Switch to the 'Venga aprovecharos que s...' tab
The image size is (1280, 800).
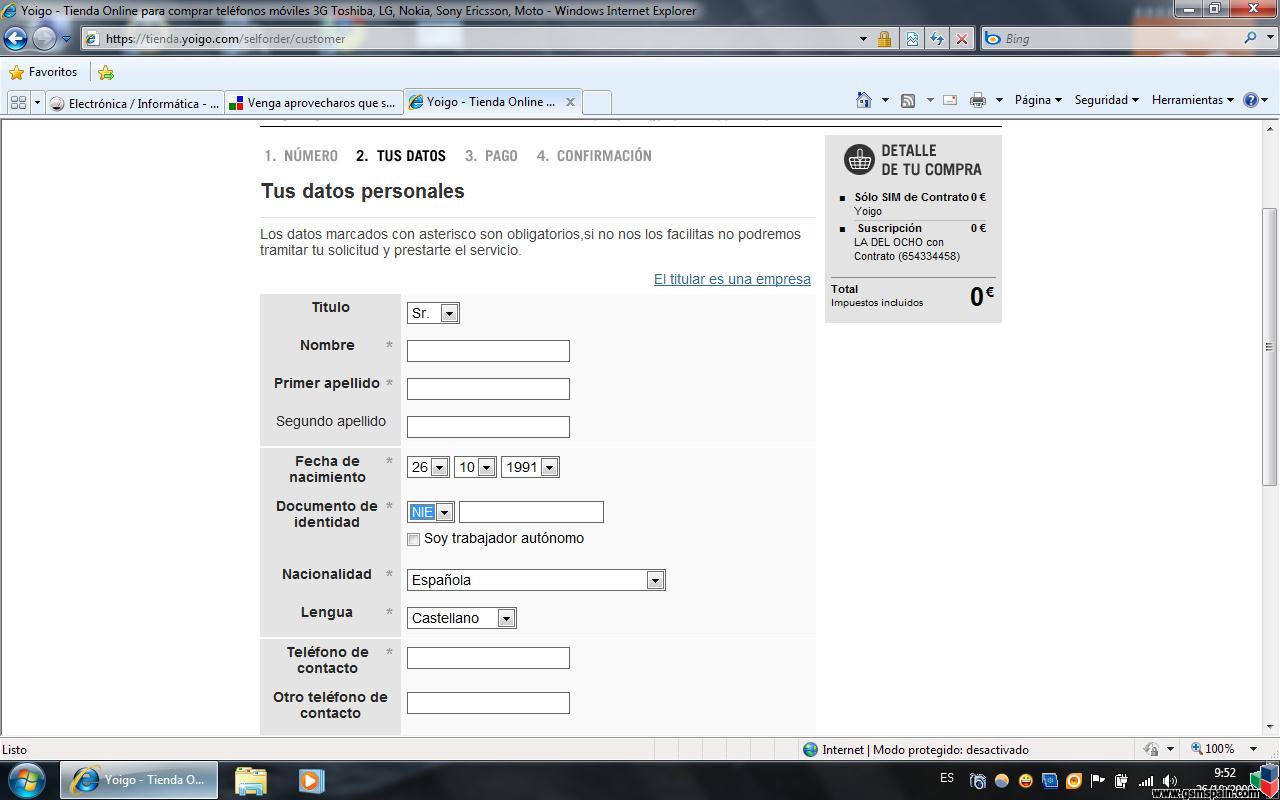point(314,103)
